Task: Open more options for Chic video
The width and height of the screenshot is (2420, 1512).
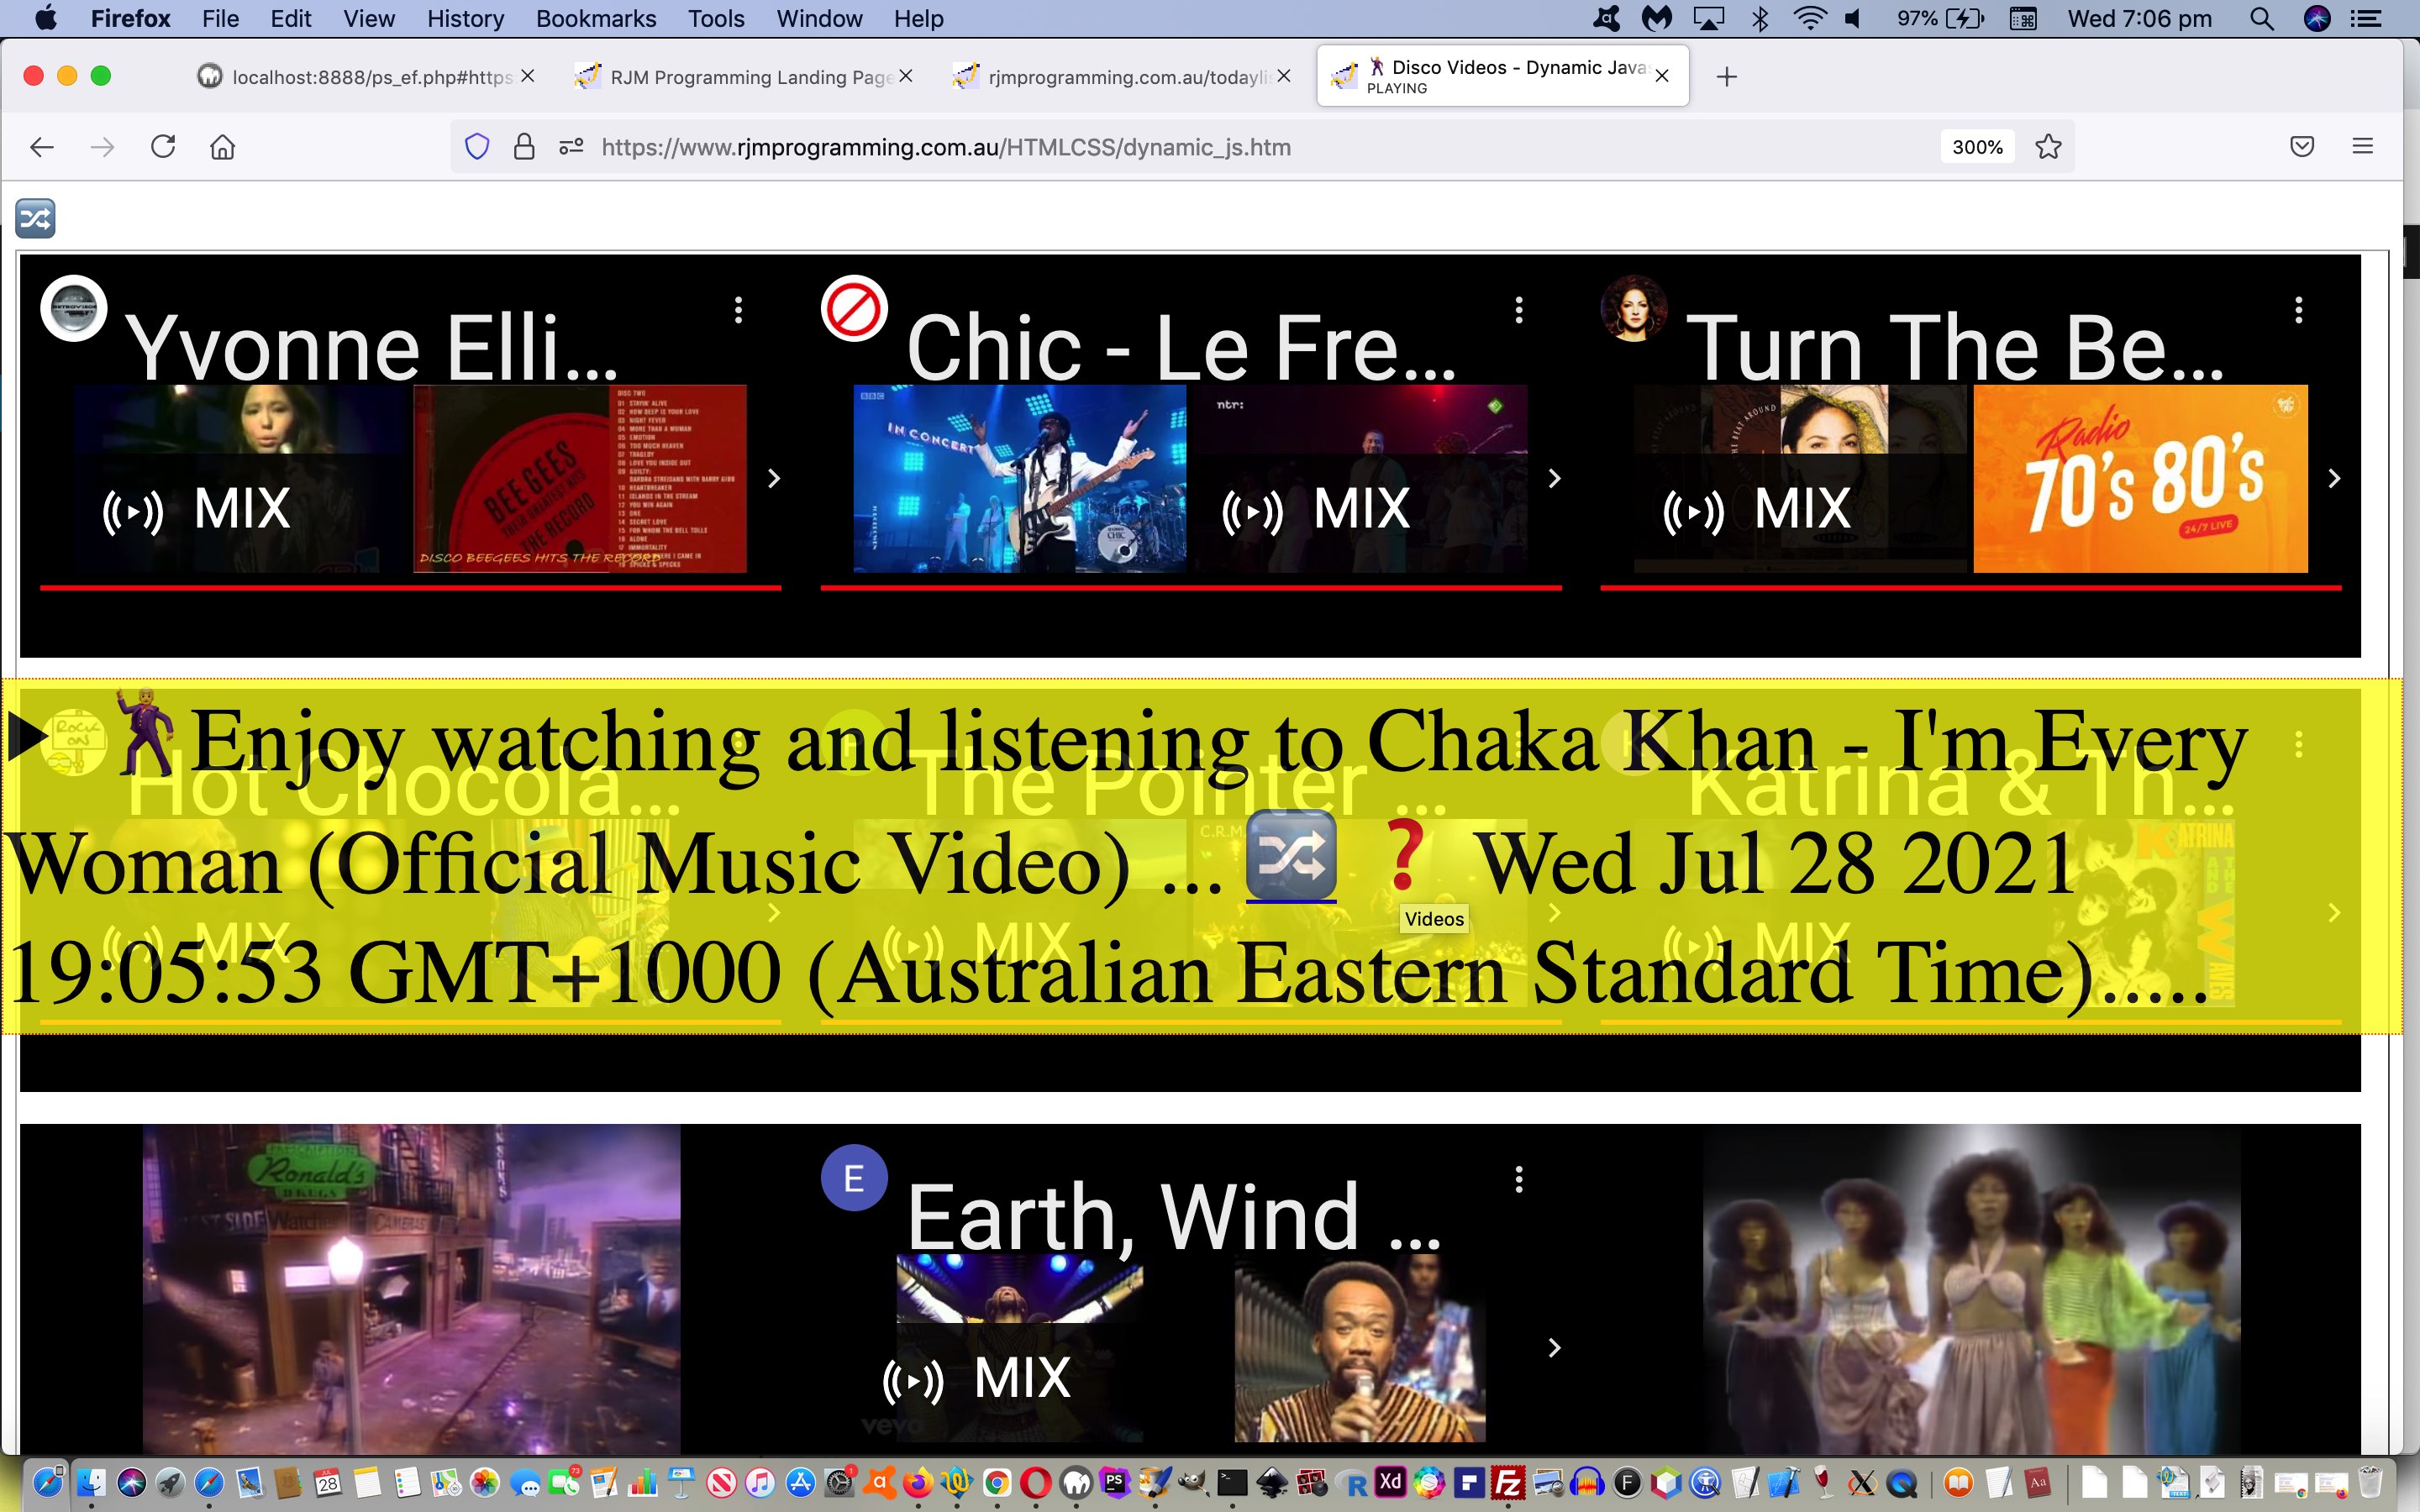Action: tap(1518, 310)
